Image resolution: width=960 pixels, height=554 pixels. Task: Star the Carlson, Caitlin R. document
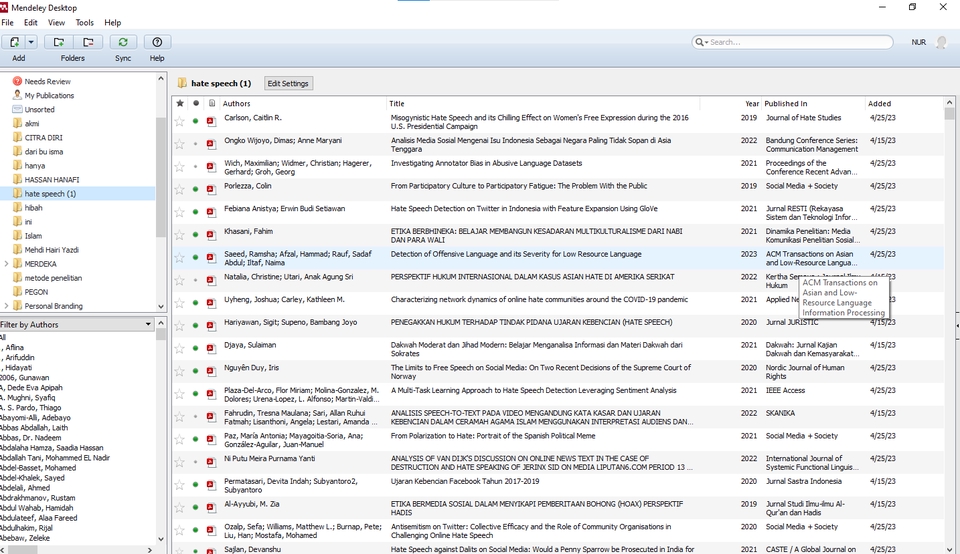(x=179, y=121)
